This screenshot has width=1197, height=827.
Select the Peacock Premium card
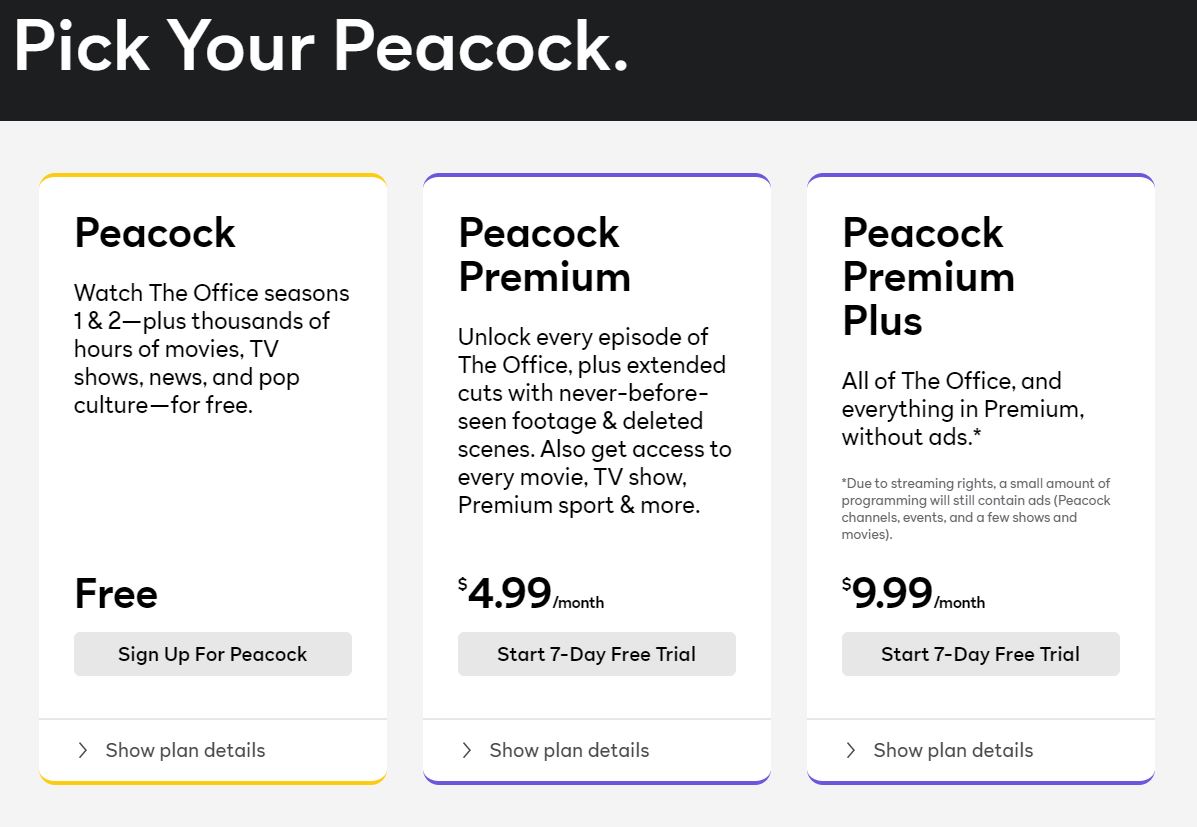point(596,450)
